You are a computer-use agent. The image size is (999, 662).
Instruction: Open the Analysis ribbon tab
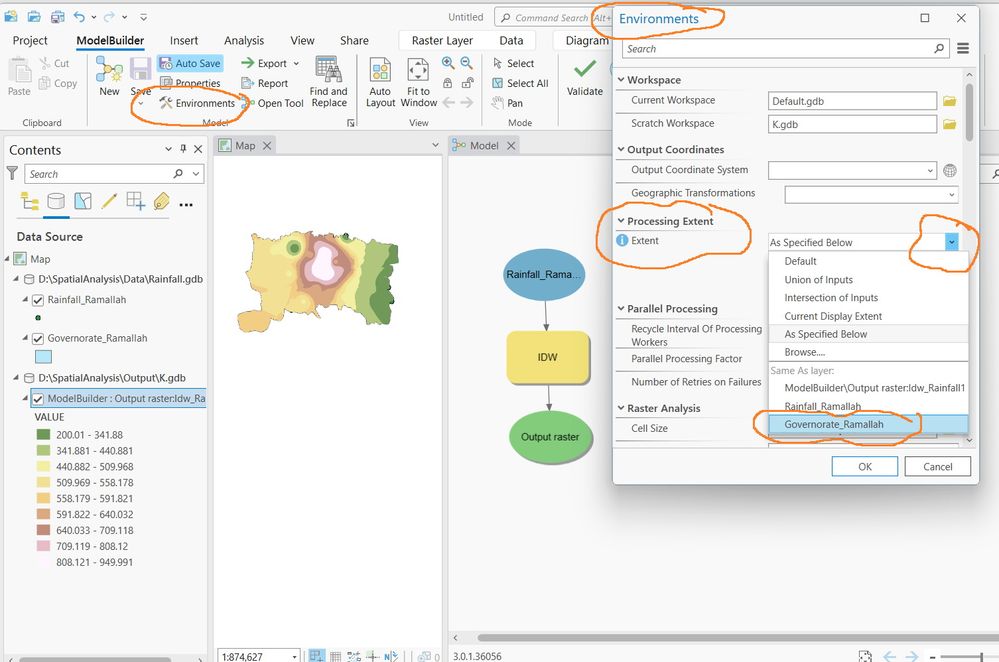tap(243, 41)
